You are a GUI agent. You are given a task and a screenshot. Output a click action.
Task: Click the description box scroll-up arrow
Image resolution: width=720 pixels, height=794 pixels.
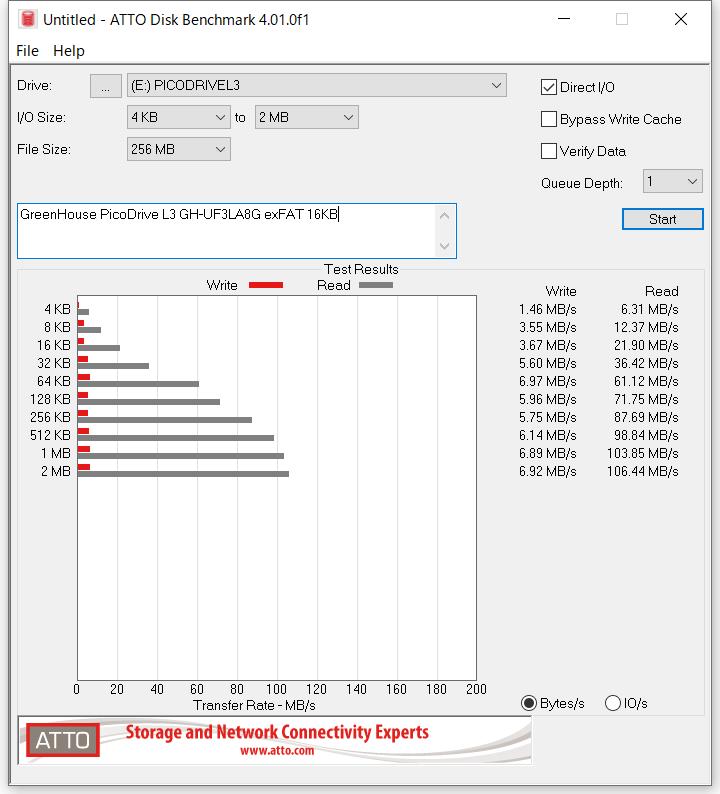(445, 216)
